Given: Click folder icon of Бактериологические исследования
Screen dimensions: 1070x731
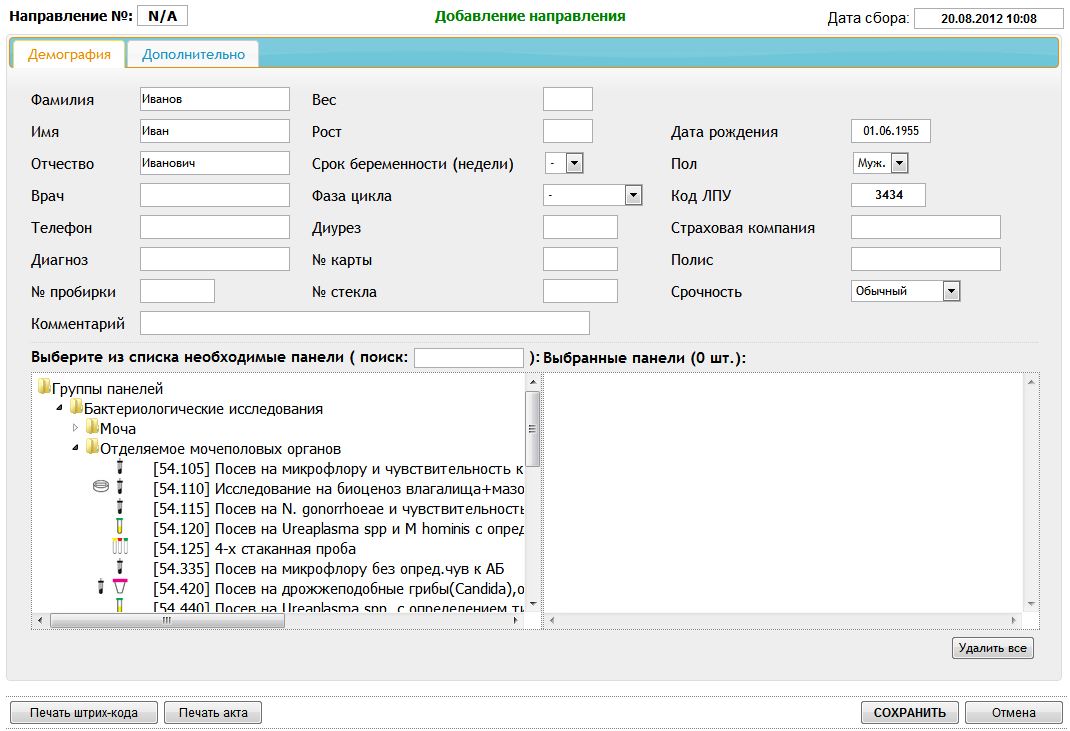Looking at the screenshot, I should coord(76,407).
